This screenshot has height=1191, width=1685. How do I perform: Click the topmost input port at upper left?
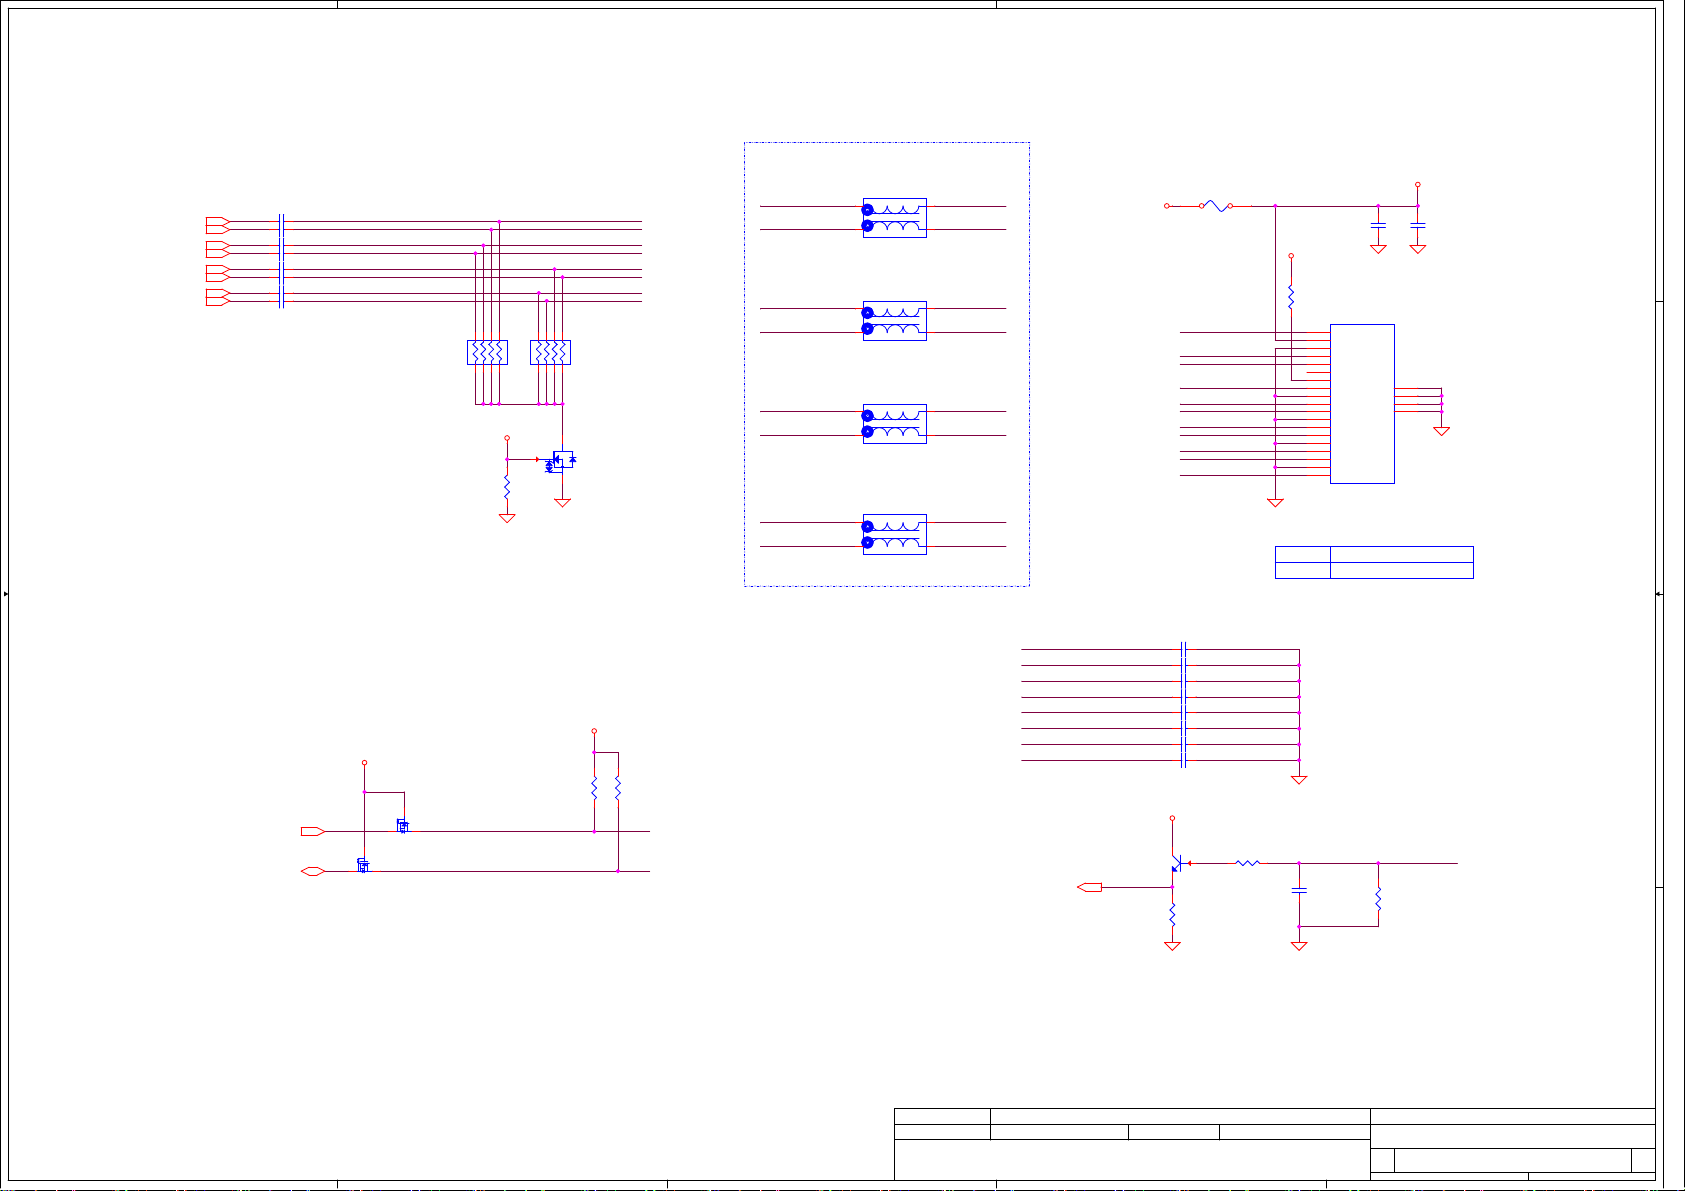click(218, 221)
